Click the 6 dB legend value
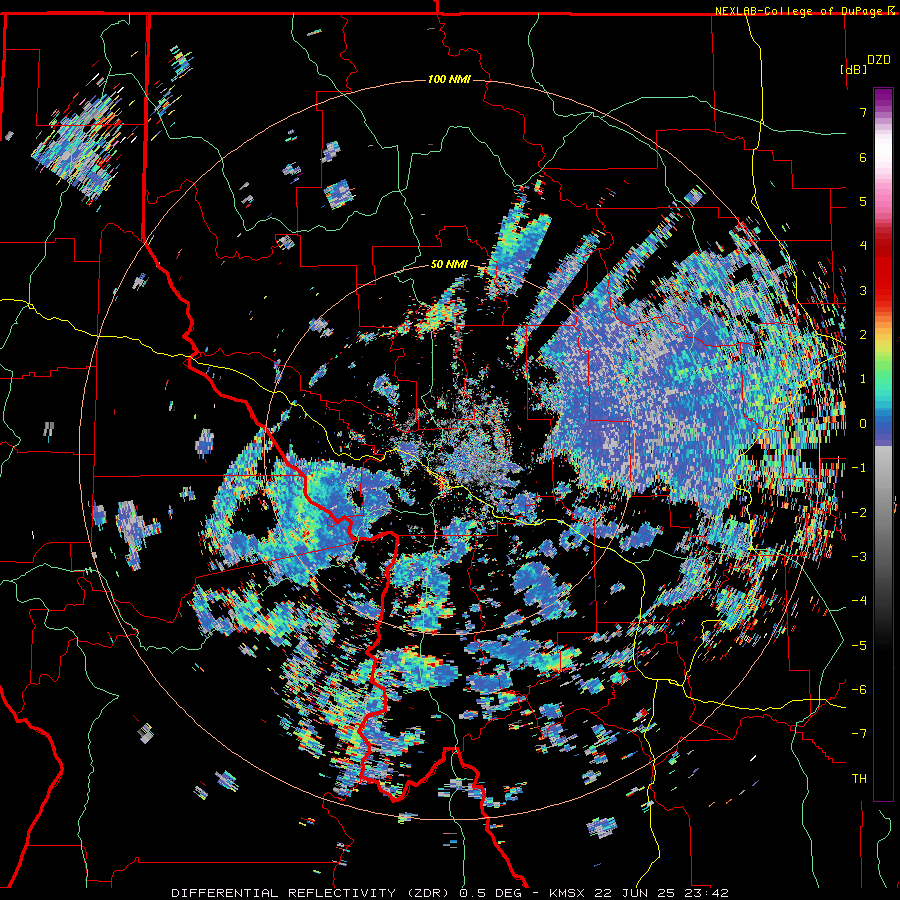 [x=863, y=157]
